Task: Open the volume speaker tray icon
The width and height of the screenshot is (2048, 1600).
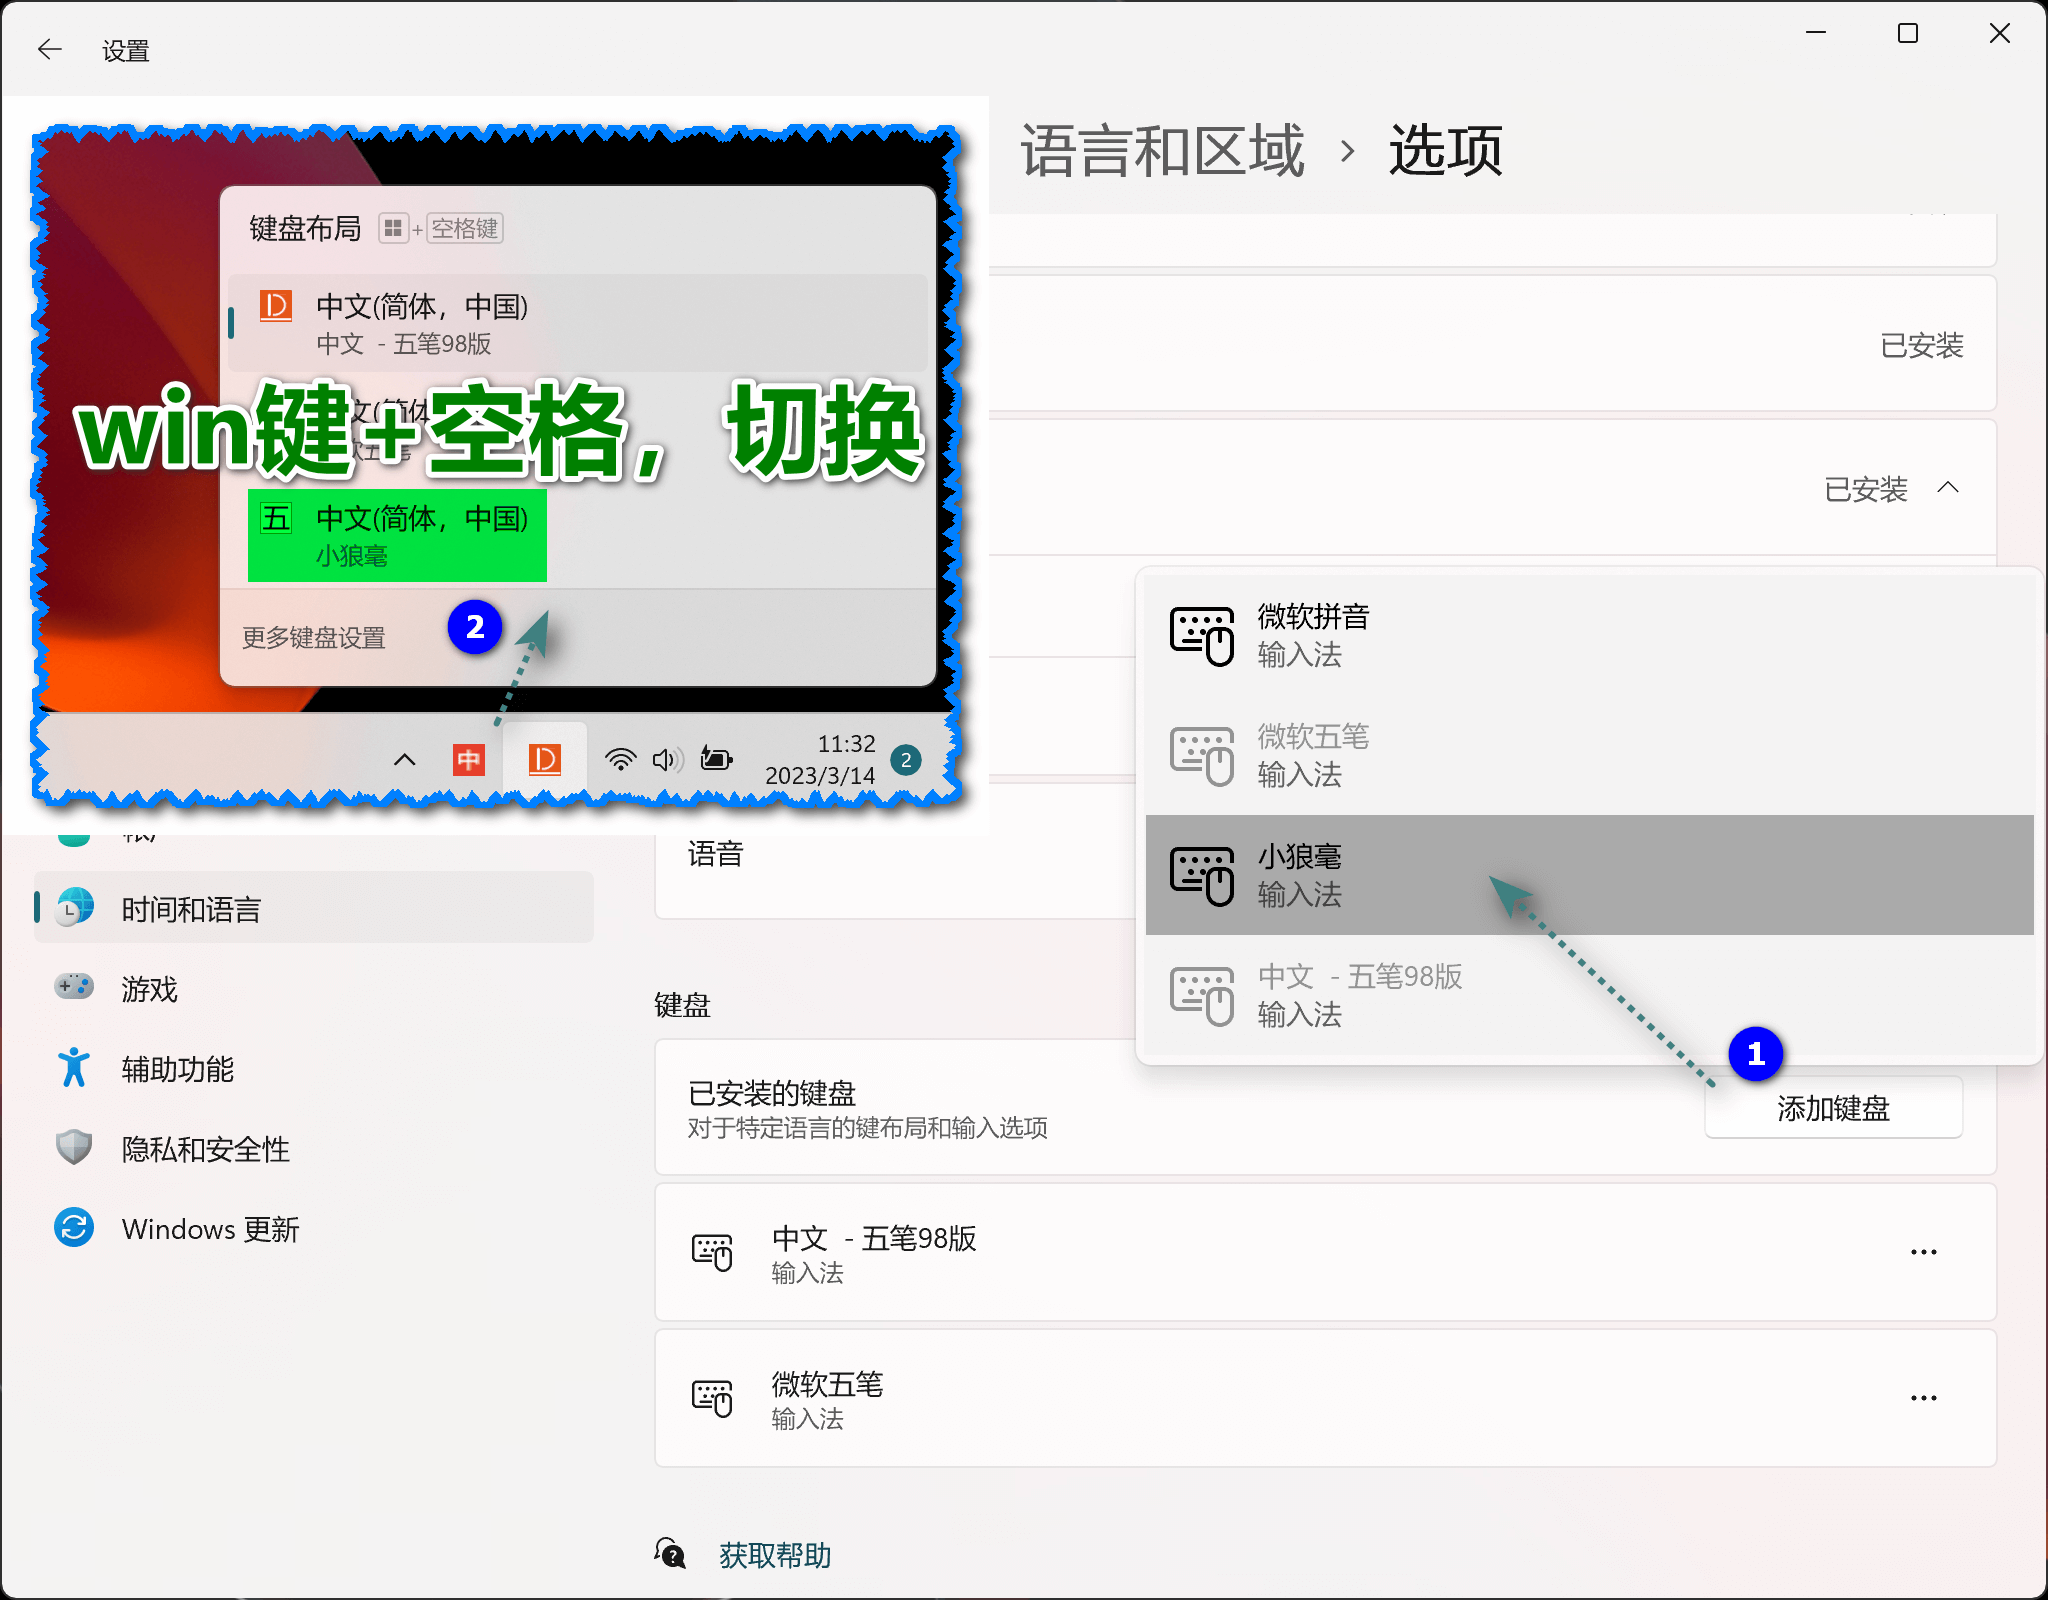Action: click(667, 760)
